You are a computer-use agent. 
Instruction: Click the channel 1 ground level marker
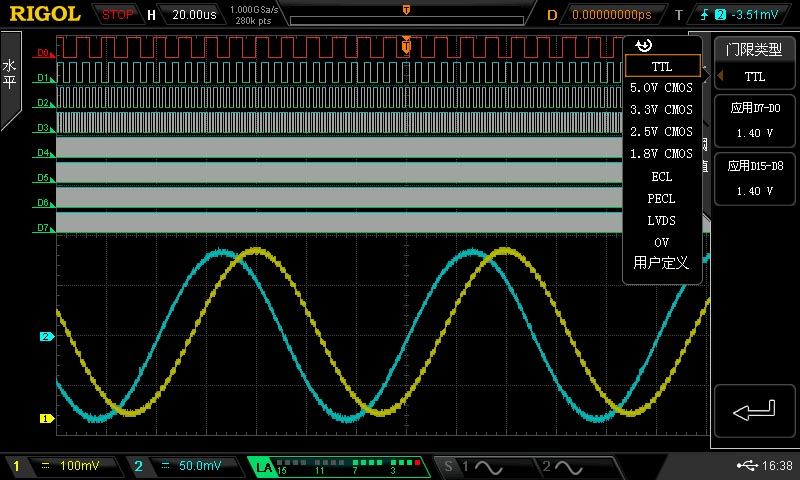coord(45,418)
